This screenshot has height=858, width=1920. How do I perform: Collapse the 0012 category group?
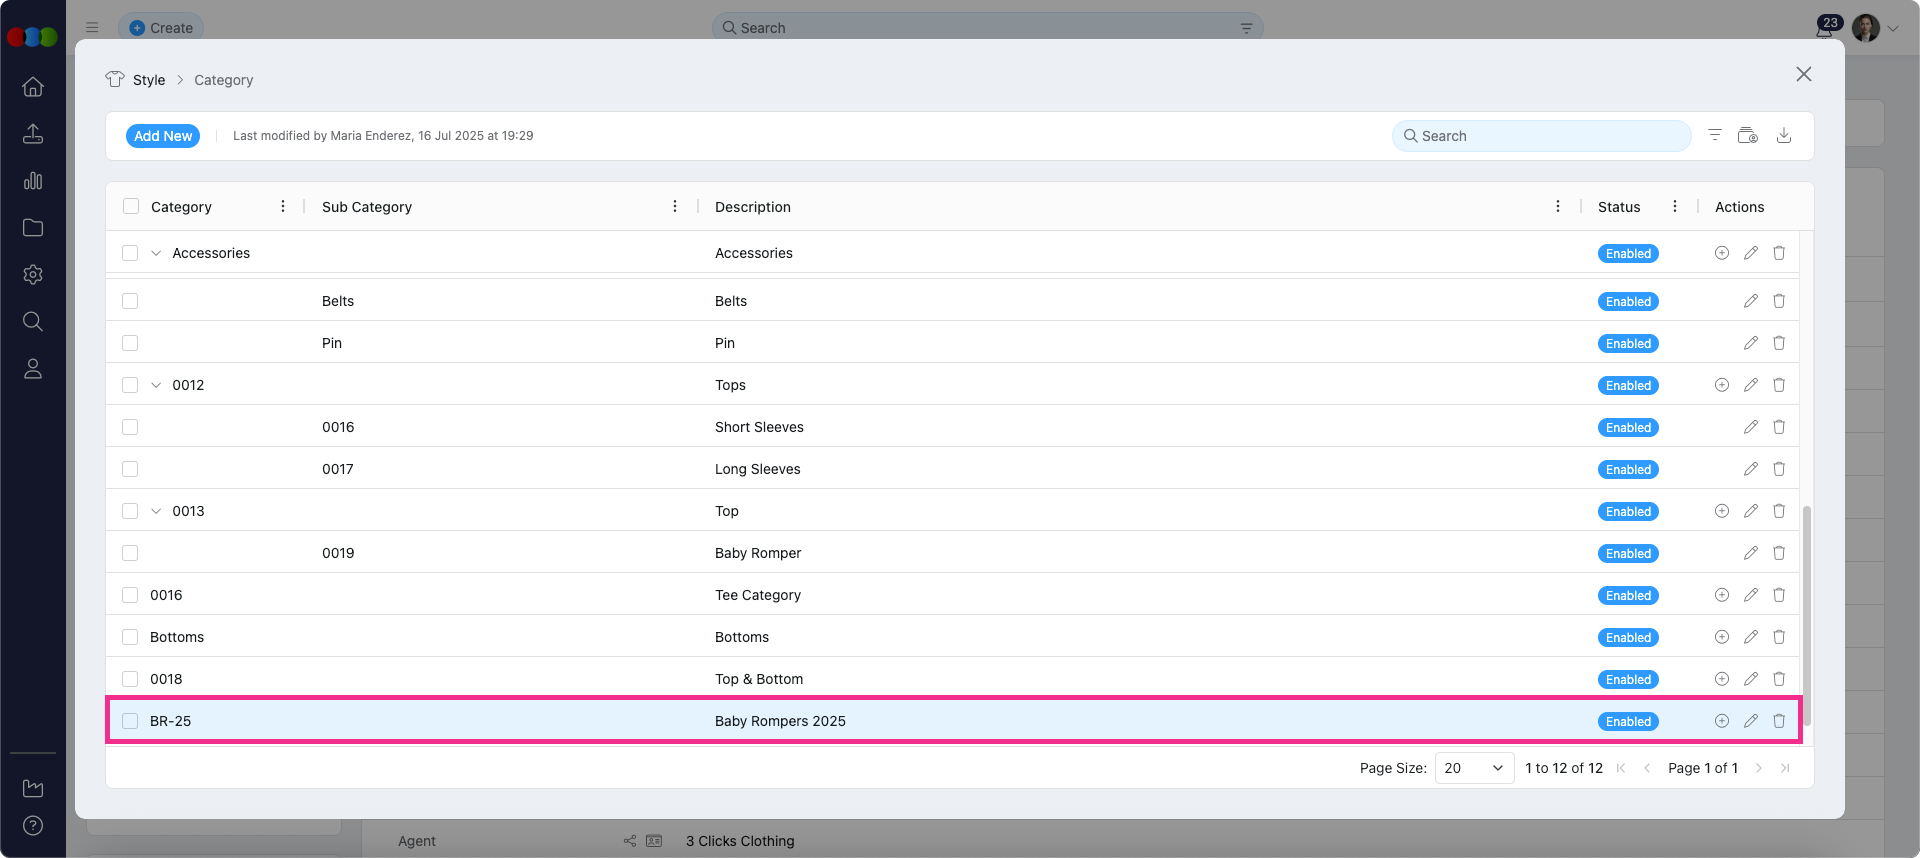pos(156,385)
